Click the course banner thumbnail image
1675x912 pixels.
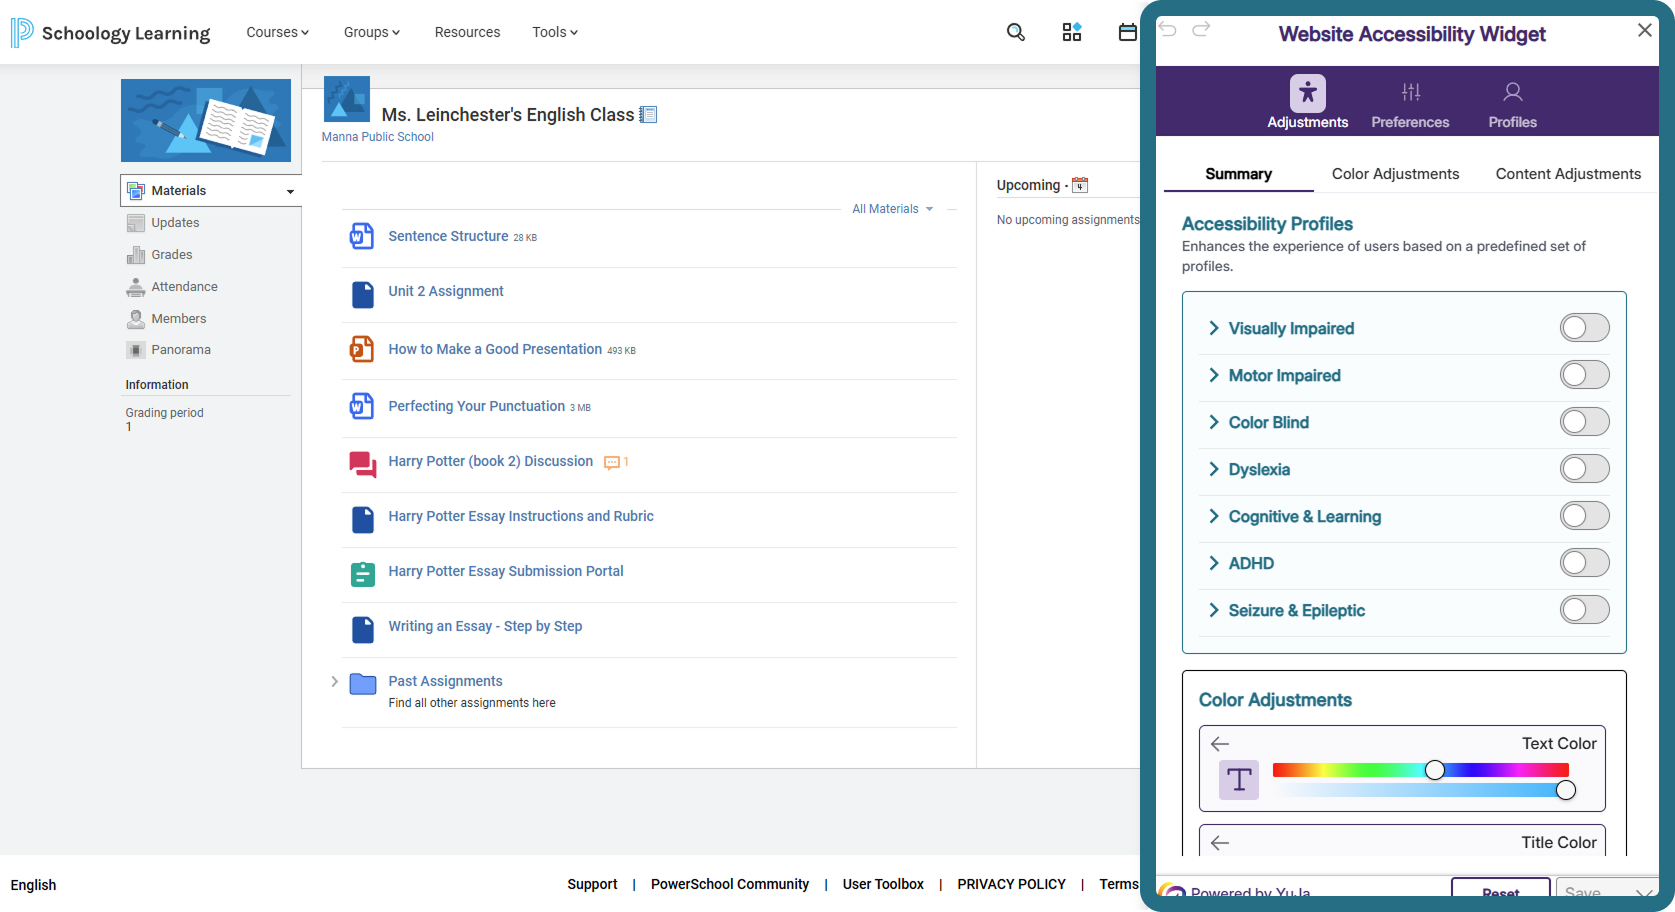pos(206,120)
